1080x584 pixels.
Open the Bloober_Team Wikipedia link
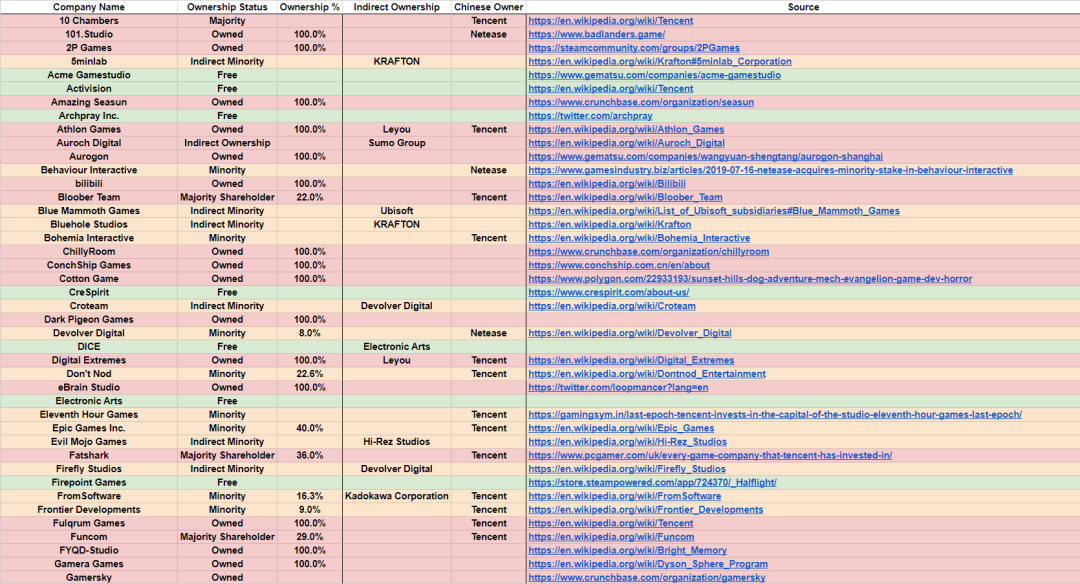pos(625,198)
